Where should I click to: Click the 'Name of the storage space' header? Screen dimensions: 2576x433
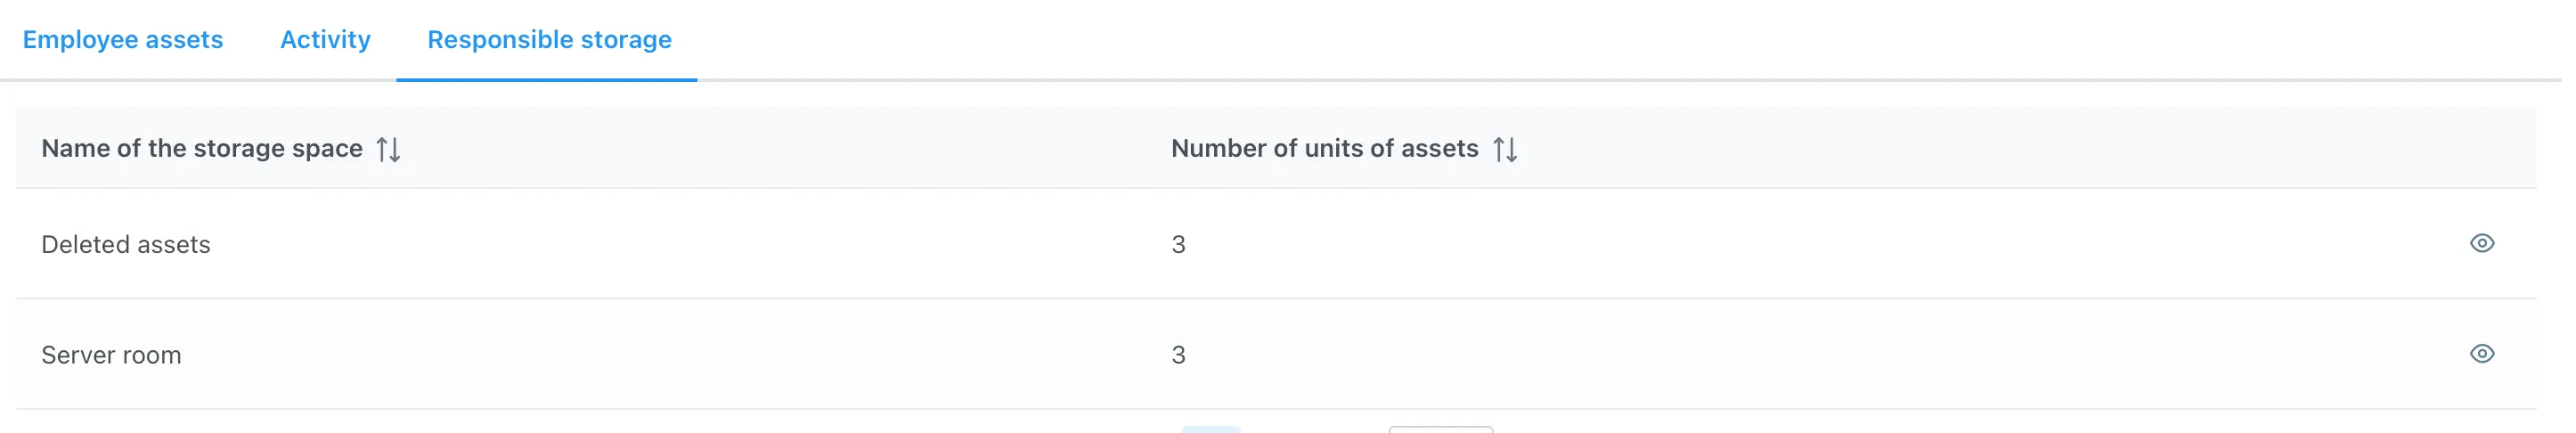tap(201, 149)
